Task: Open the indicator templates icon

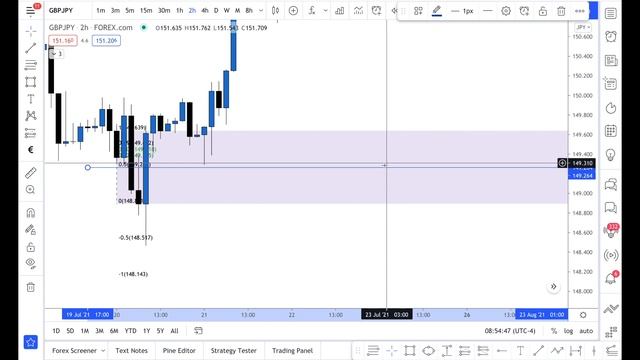Action: (x=358, y=11)
